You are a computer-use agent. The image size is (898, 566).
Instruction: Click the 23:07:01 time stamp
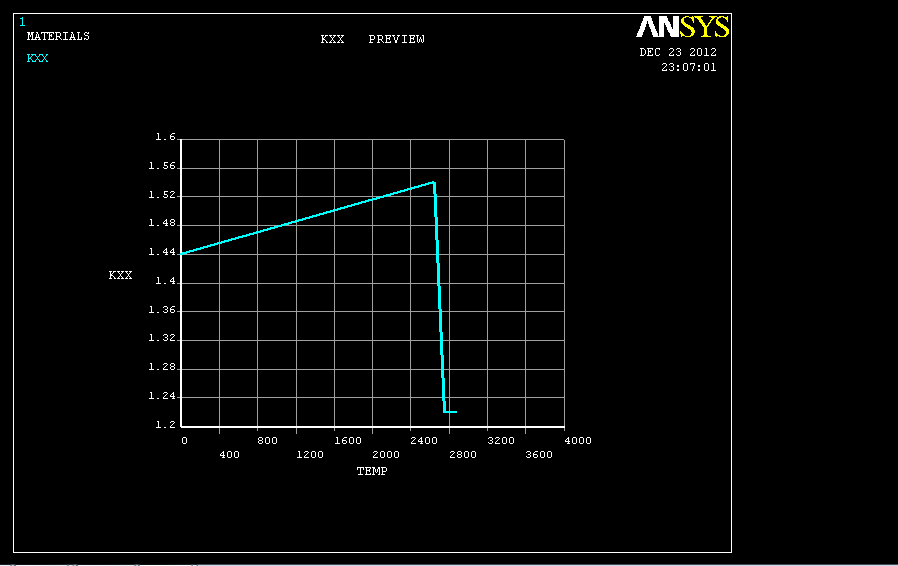pos(688,67)
